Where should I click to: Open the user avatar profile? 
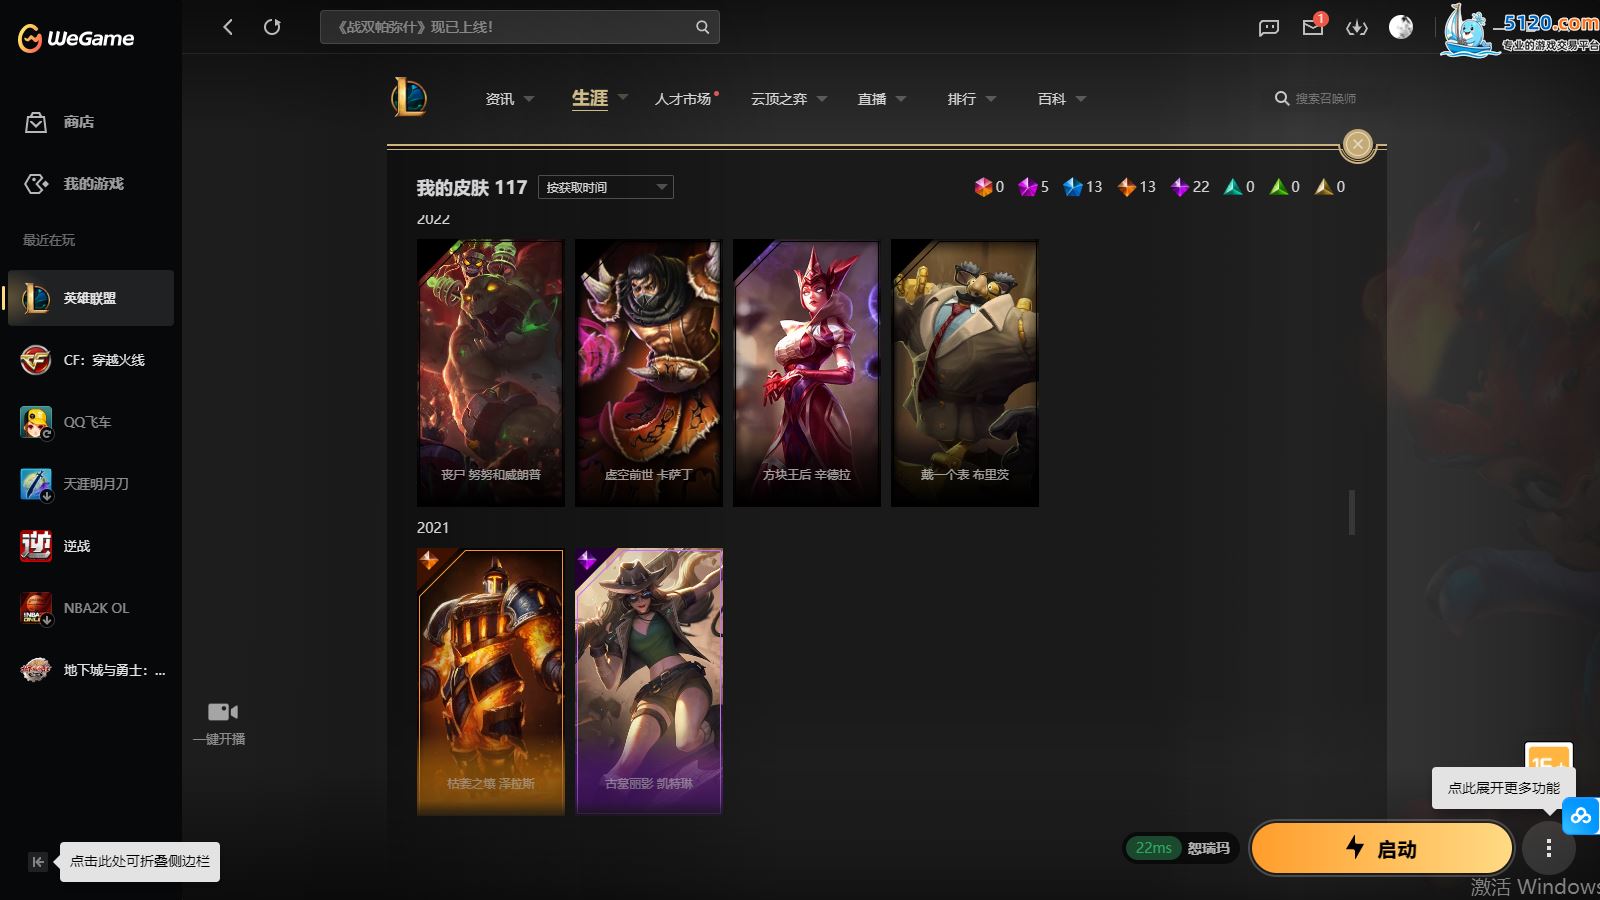(x=1401, y=27)
